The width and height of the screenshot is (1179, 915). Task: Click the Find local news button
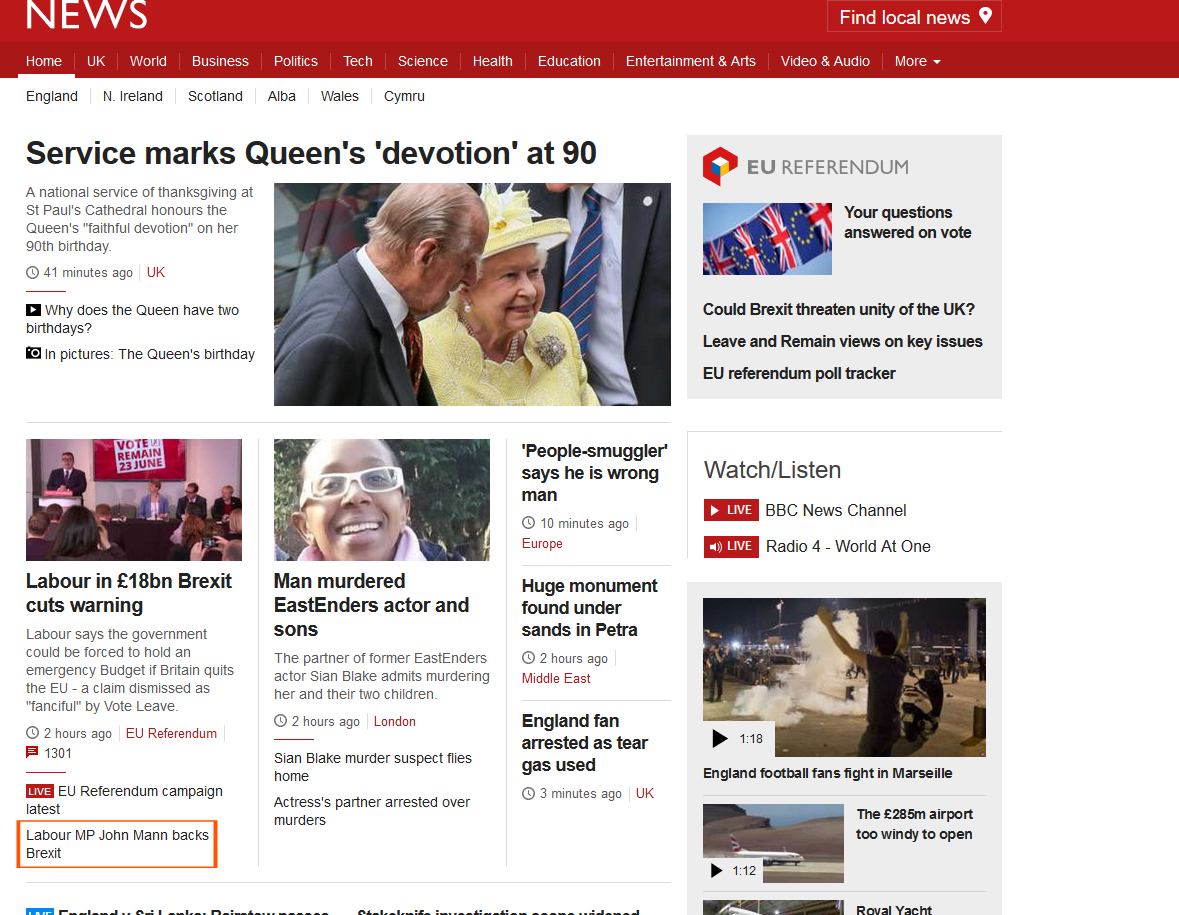coord(914,16)
